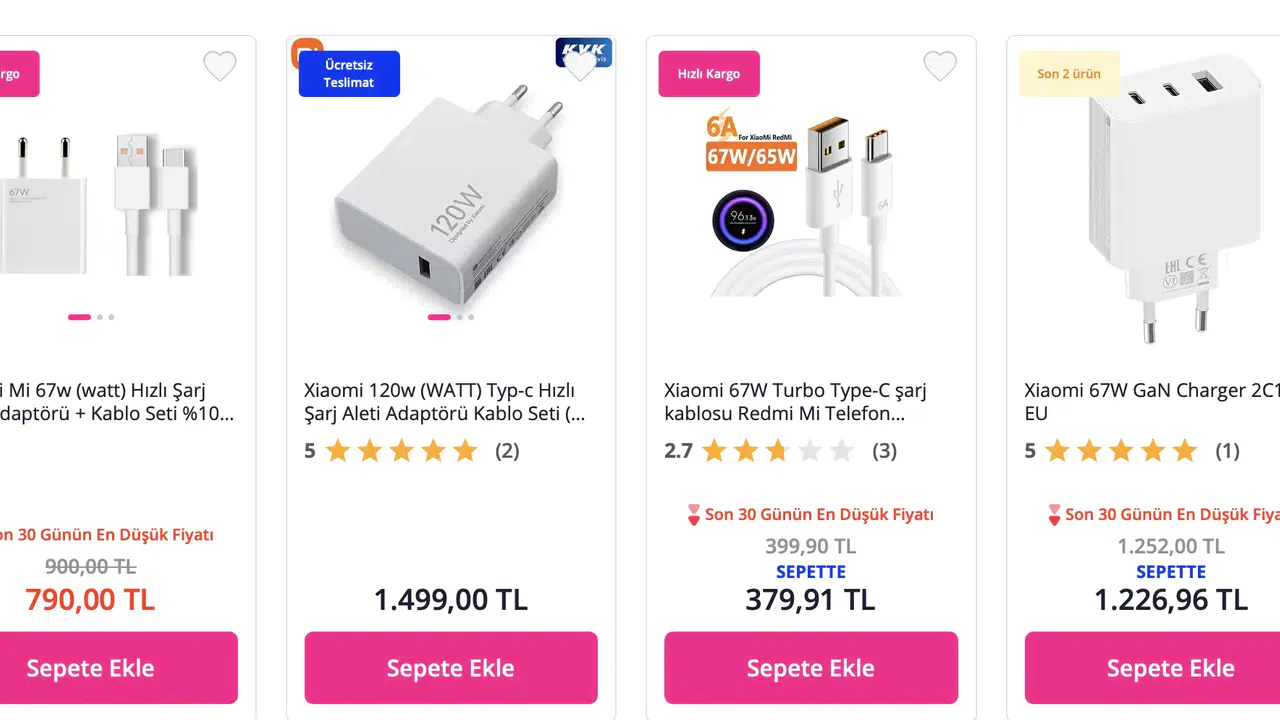
Task: Click the Son 2 ürün badge
Action: coord(1069,74)
